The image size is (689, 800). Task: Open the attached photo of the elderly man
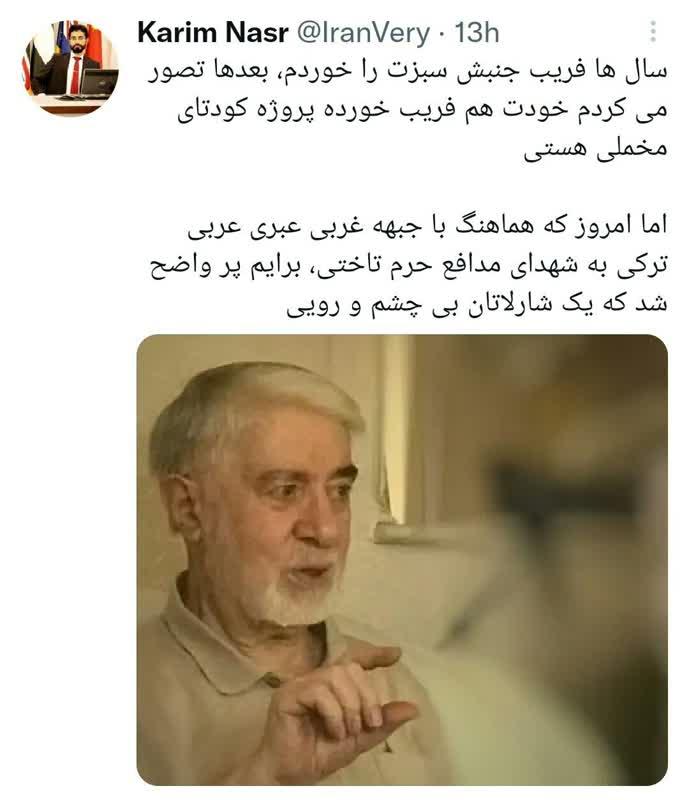pos(402,560)
